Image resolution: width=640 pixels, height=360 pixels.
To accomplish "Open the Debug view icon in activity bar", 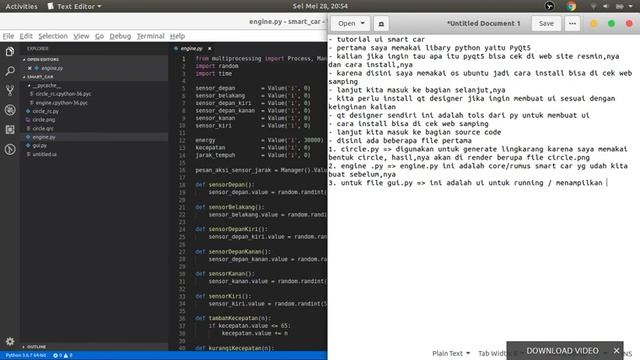I will [10, 110].
